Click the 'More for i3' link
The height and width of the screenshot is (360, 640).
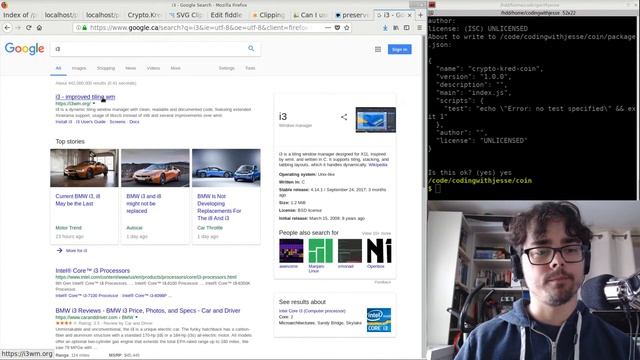(x=76, y=251)
